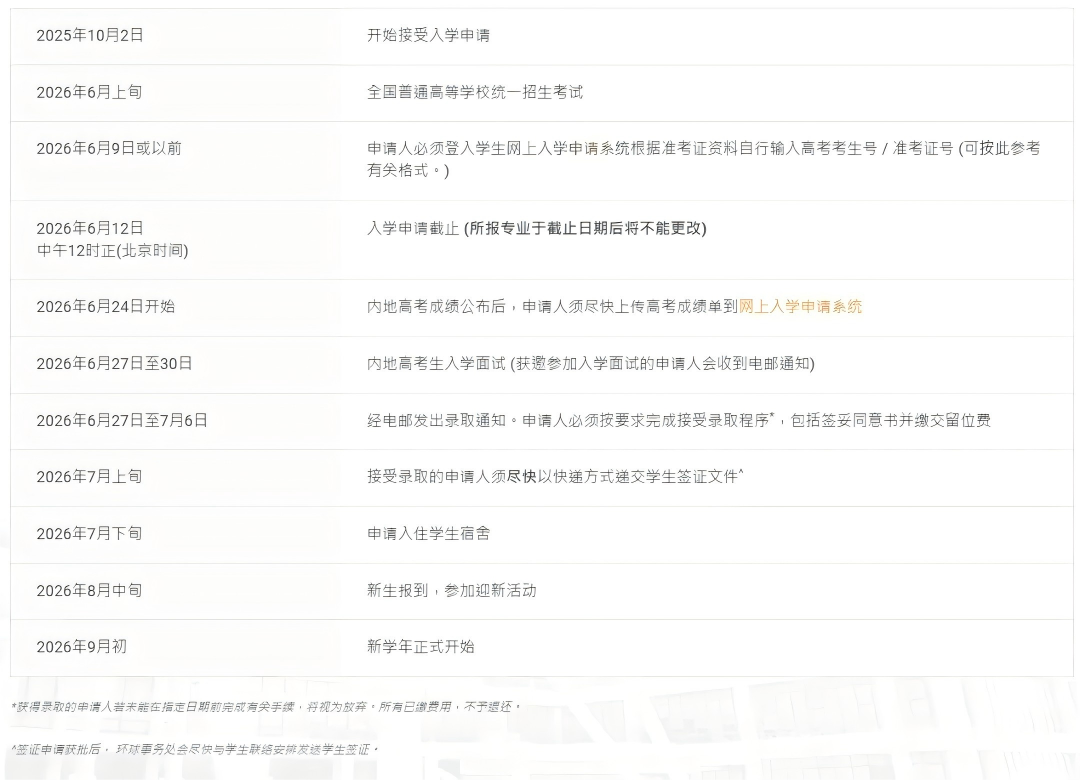Click the footnote starting with 签证申请获批后
The image size is (1080, 780).
(x=195, y=749)
